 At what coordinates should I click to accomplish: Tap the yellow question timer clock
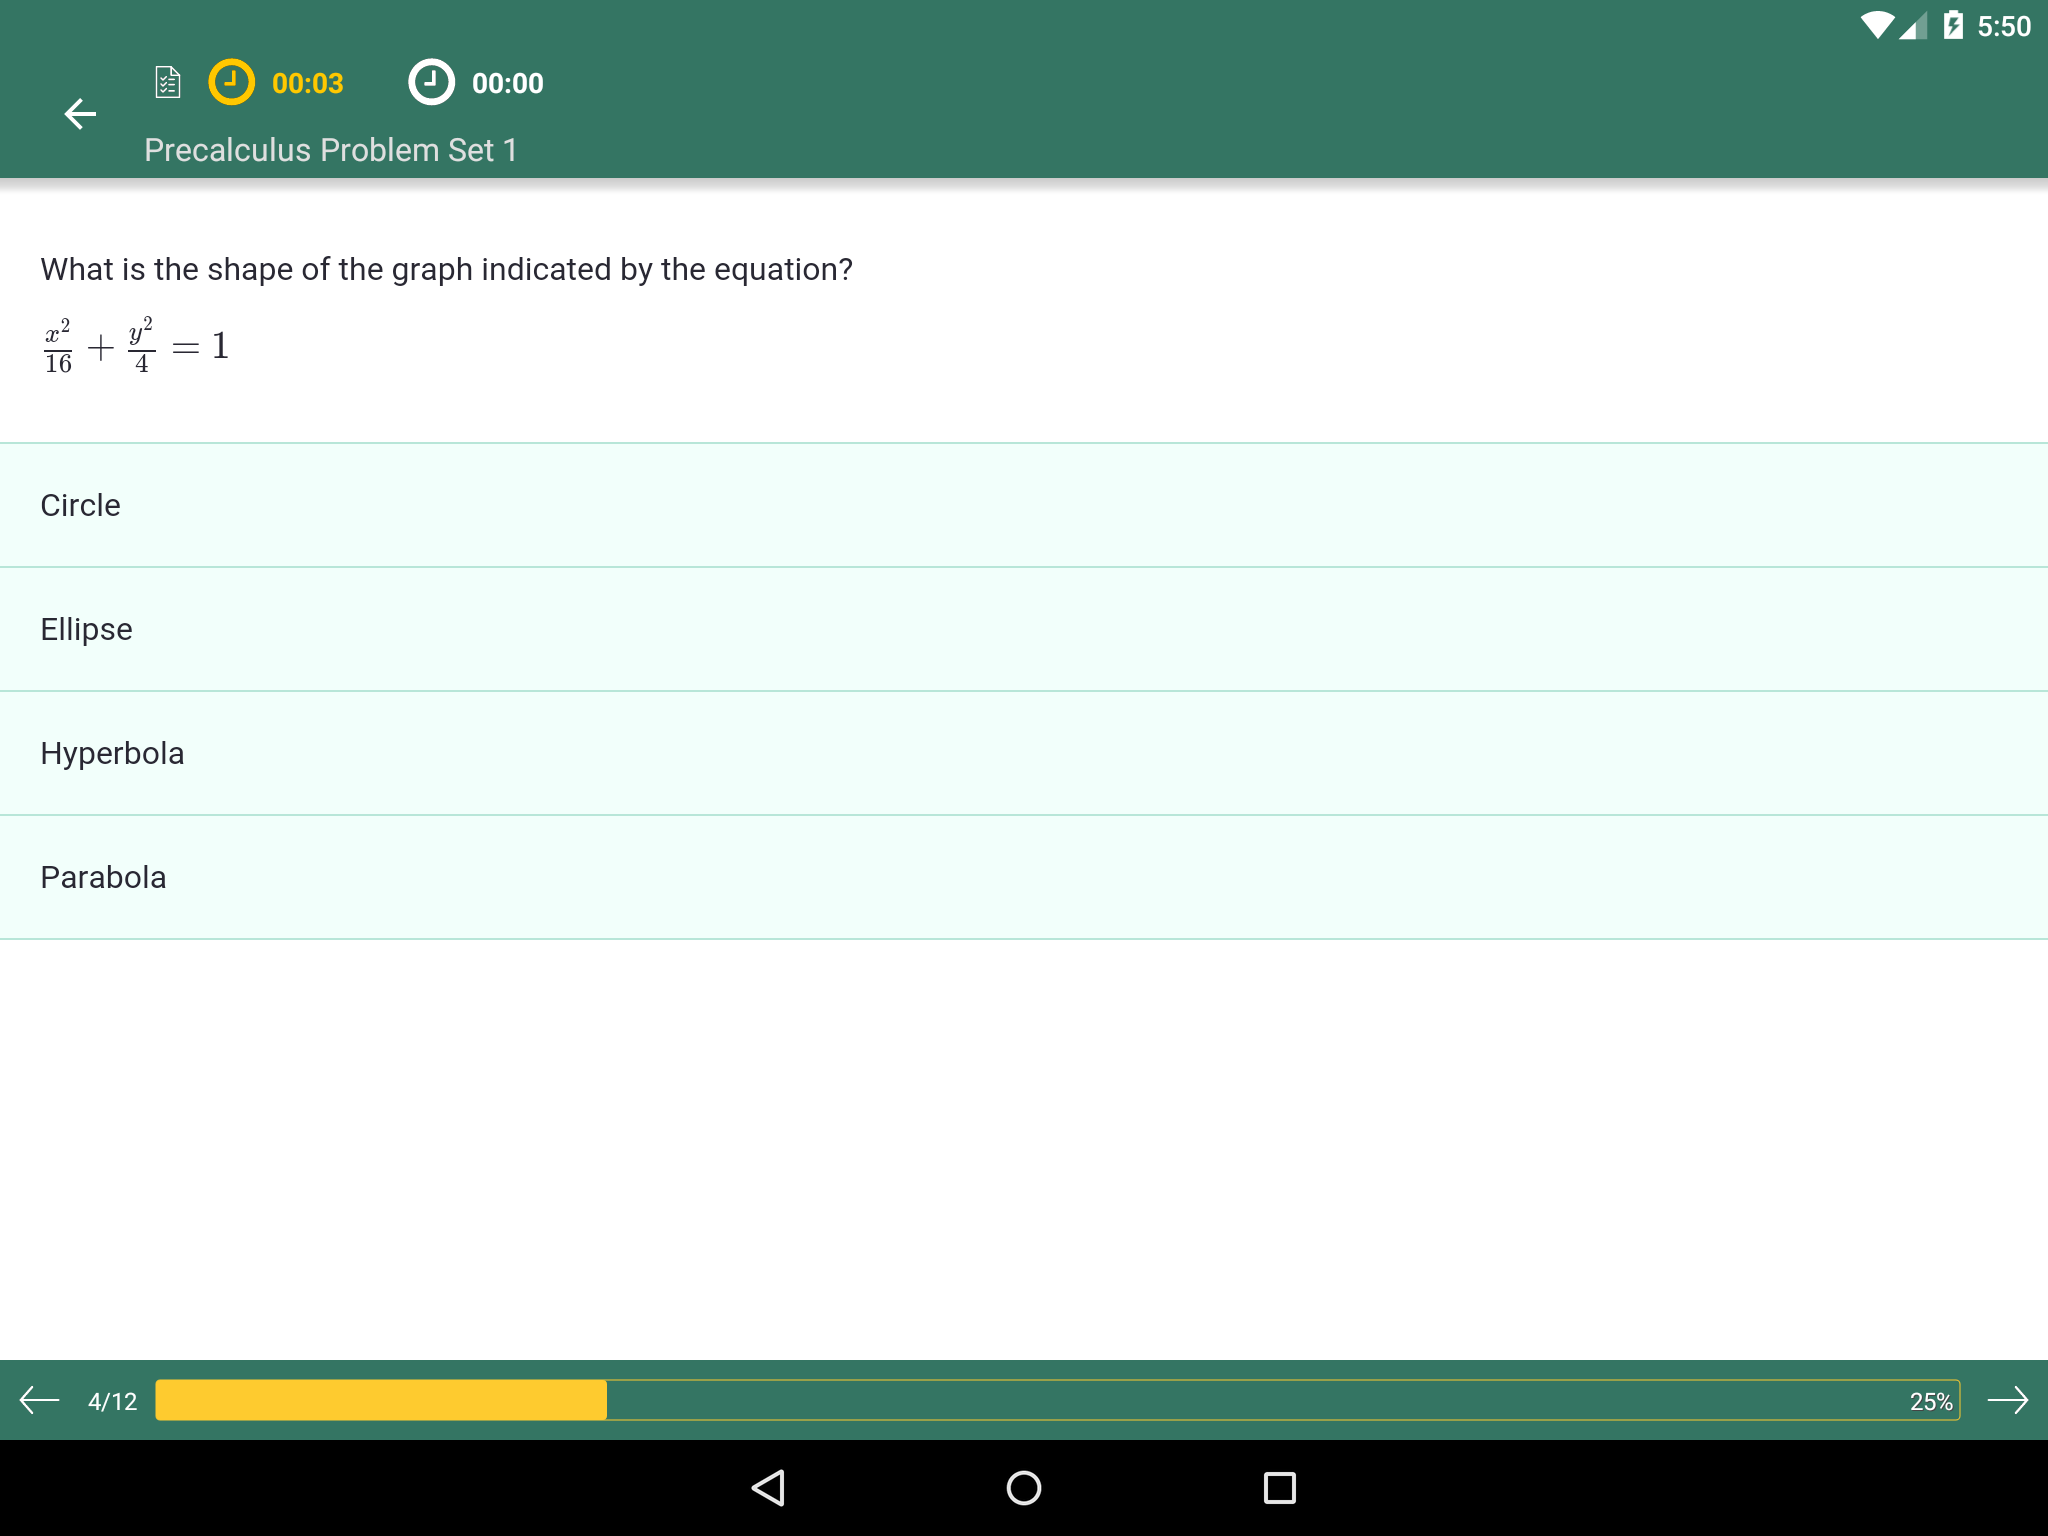[231, 82]
